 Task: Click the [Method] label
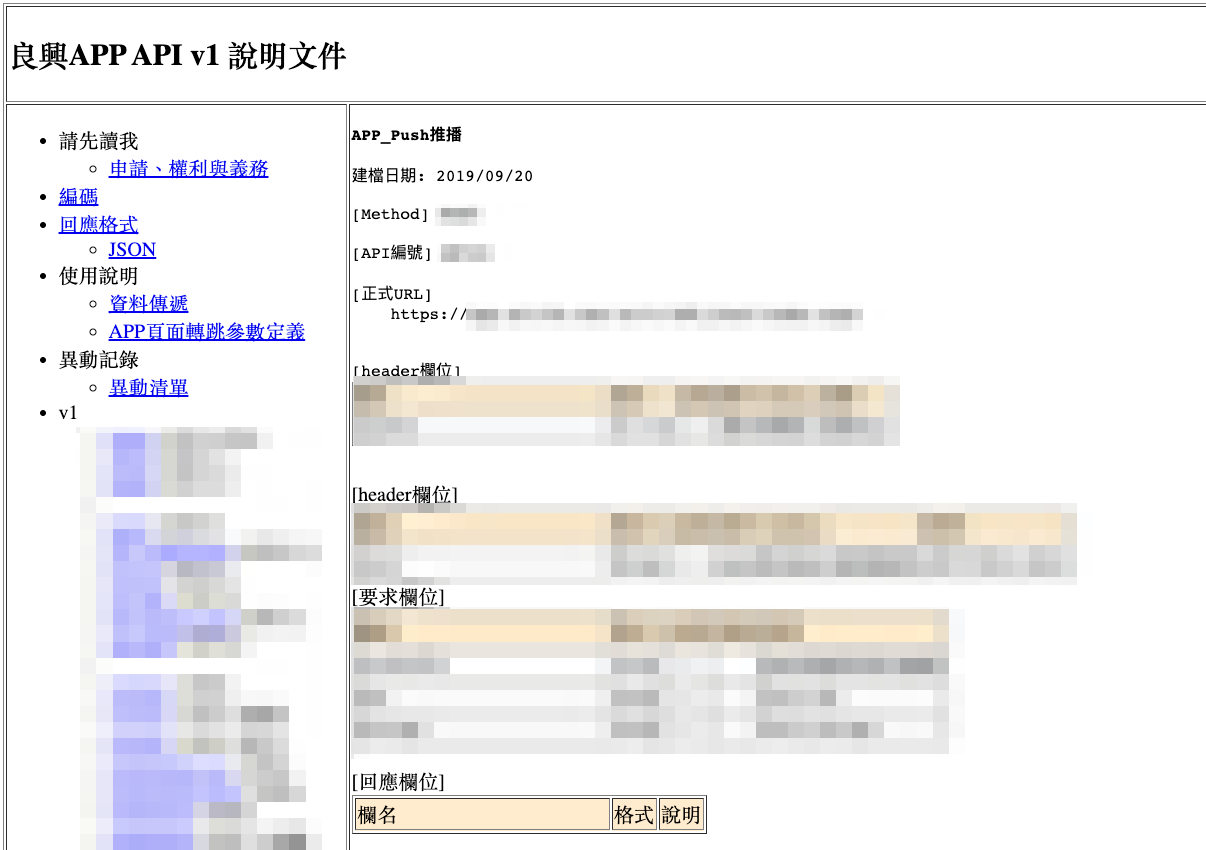click(391, 215)
